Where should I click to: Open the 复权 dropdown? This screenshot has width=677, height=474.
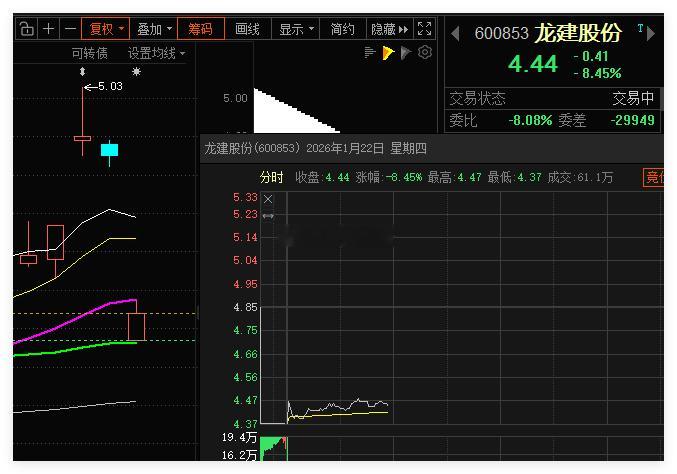point(105,29)
